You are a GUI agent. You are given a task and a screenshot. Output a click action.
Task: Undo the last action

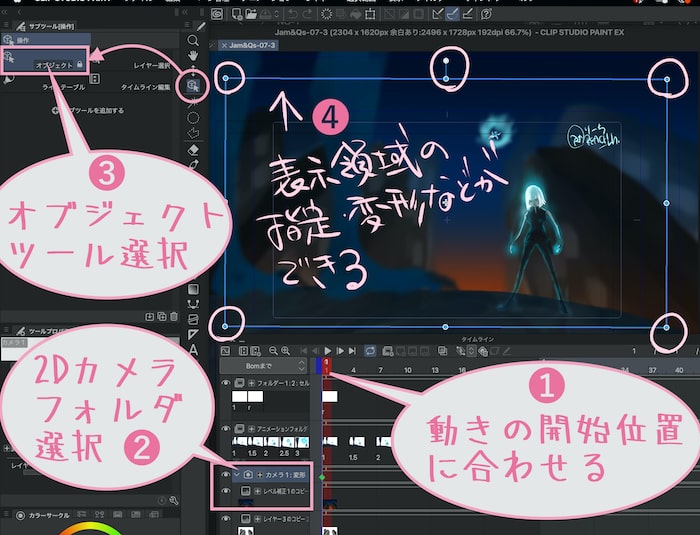[293, 14]
